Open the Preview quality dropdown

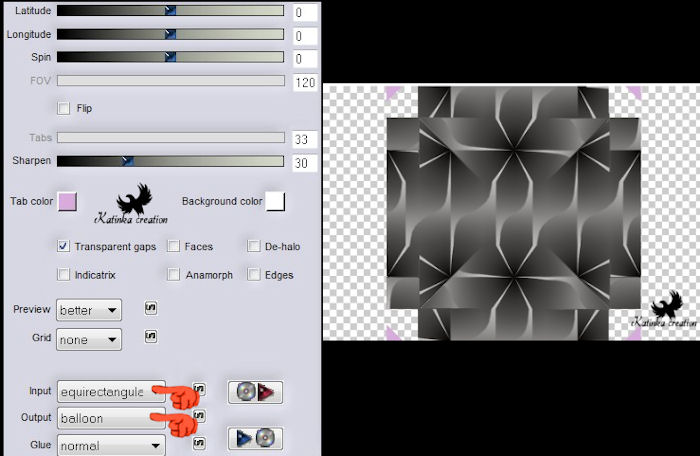89,310
